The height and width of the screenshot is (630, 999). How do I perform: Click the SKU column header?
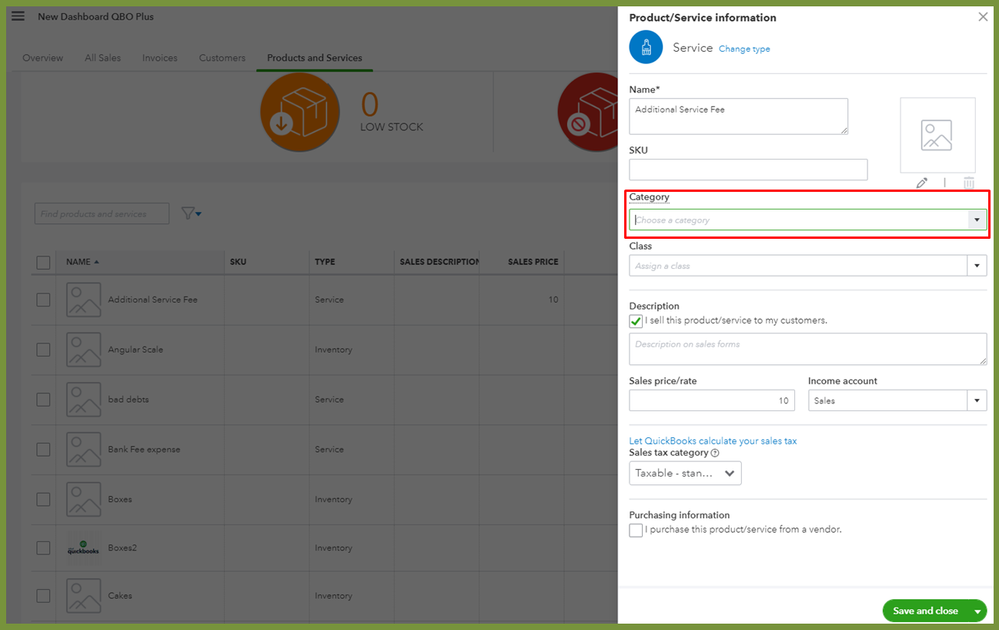coord(238,262)
